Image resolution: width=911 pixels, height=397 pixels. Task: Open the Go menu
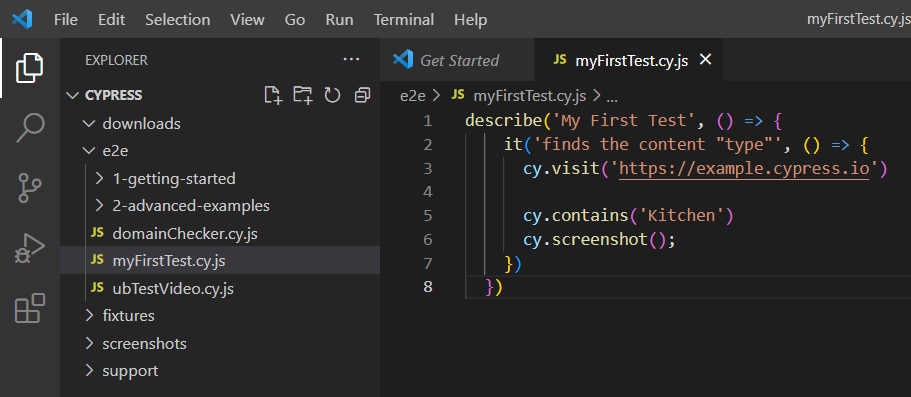(x=295, y=19)
